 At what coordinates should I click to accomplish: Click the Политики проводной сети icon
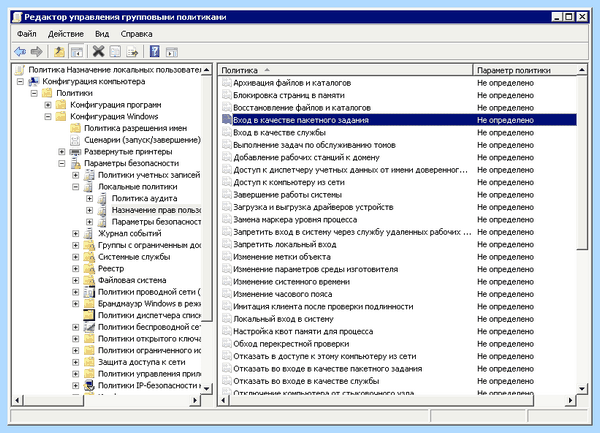pyautogui.click(x=89, y=292)
